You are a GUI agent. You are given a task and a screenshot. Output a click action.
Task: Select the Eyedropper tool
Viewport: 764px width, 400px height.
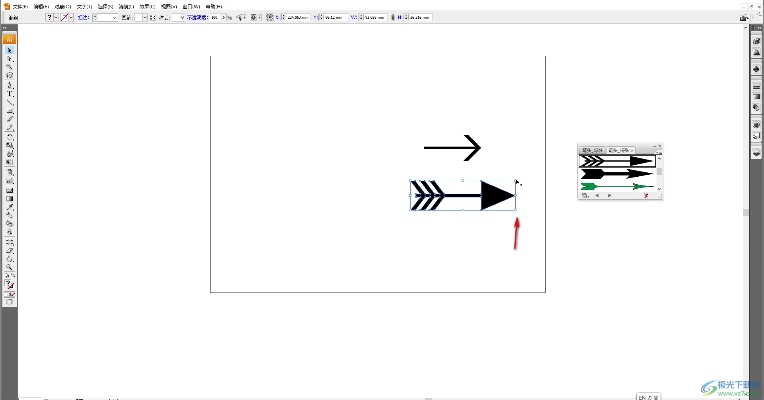[x=9, y=207]
